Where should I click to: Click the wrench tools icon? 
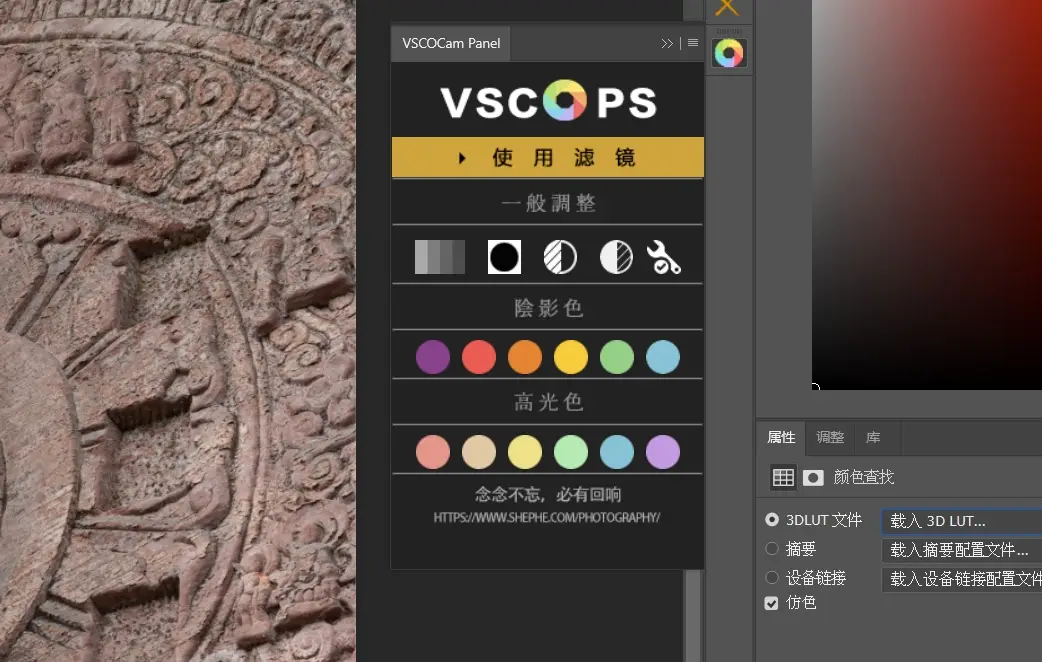tap(664, 257)
